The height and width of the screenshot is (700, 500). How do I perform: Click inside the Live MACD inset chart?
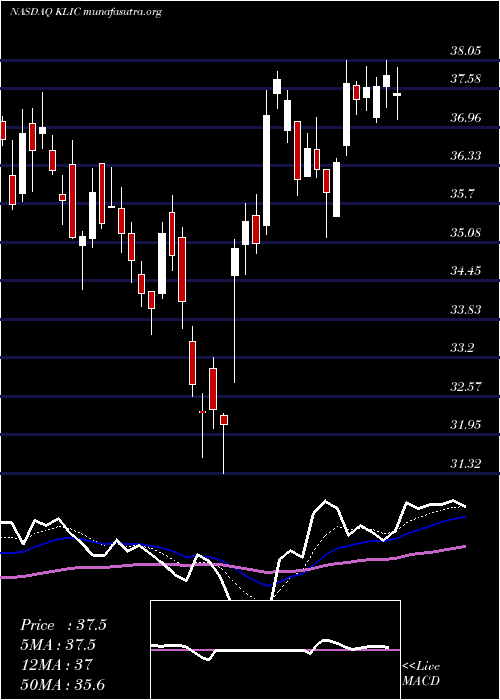pyautogui.click(x=275, y=650)
